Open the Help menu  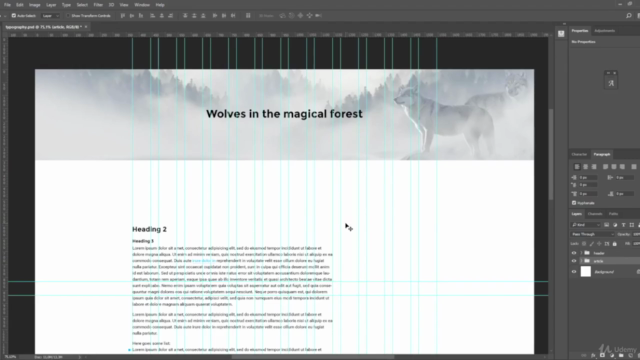(x=160, y=5)
